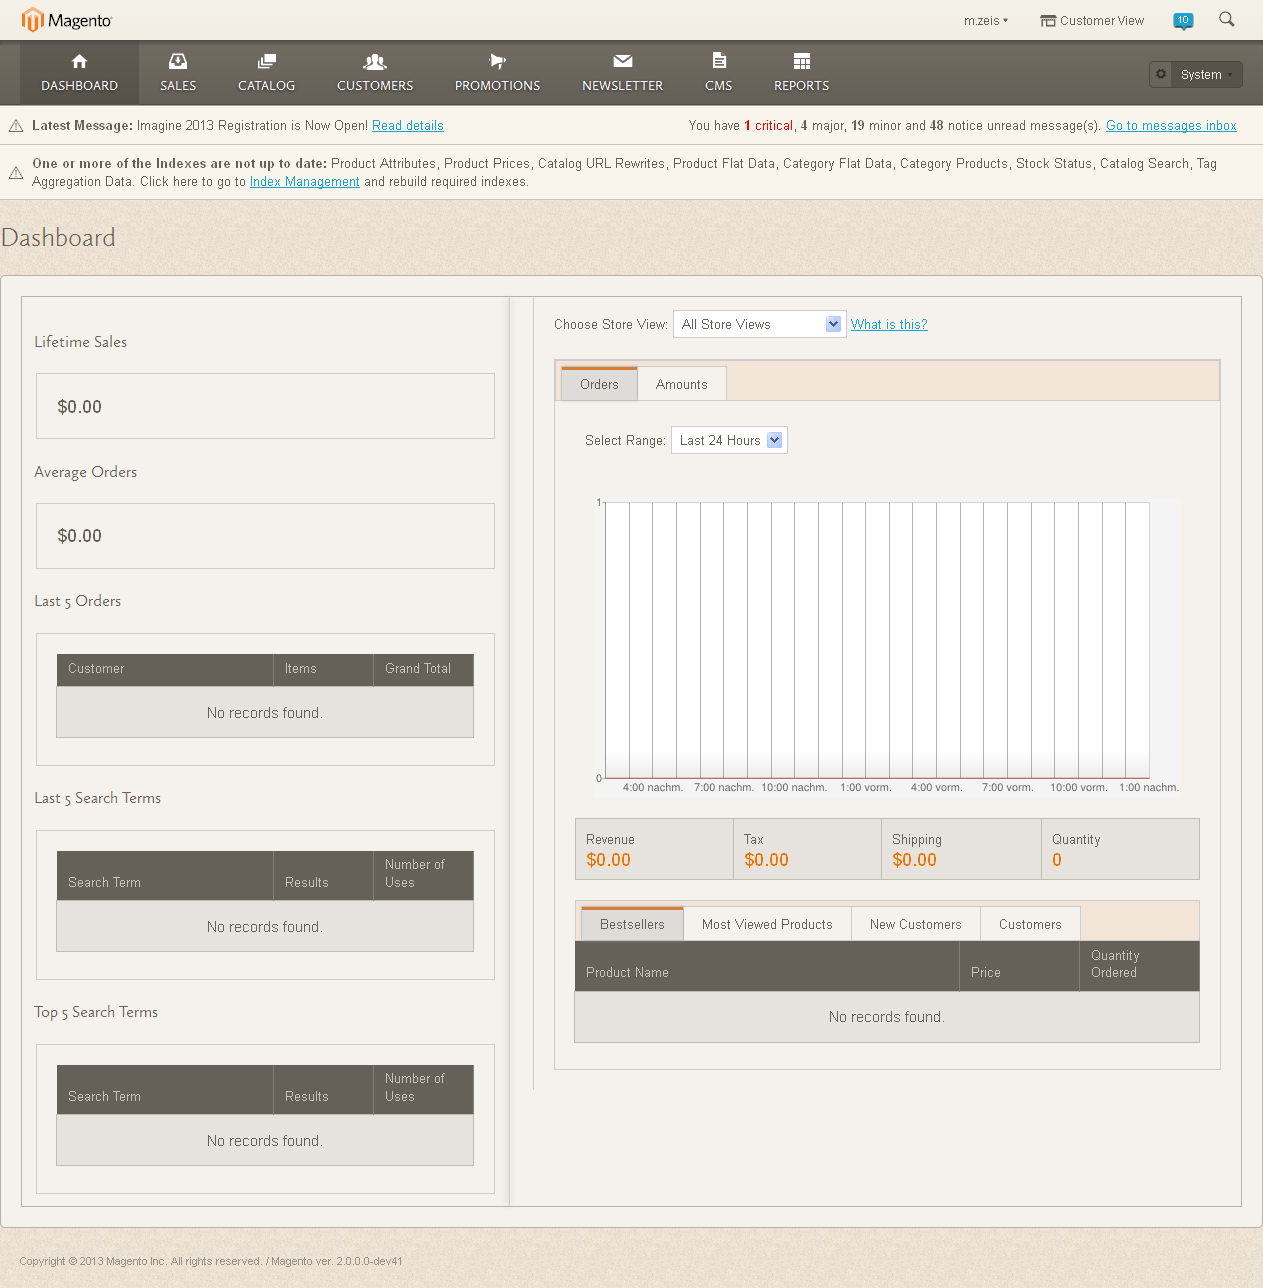This screenshot has width=1263, height=1288.
Task: Click the What is this? link
Action: click(889, 325)
